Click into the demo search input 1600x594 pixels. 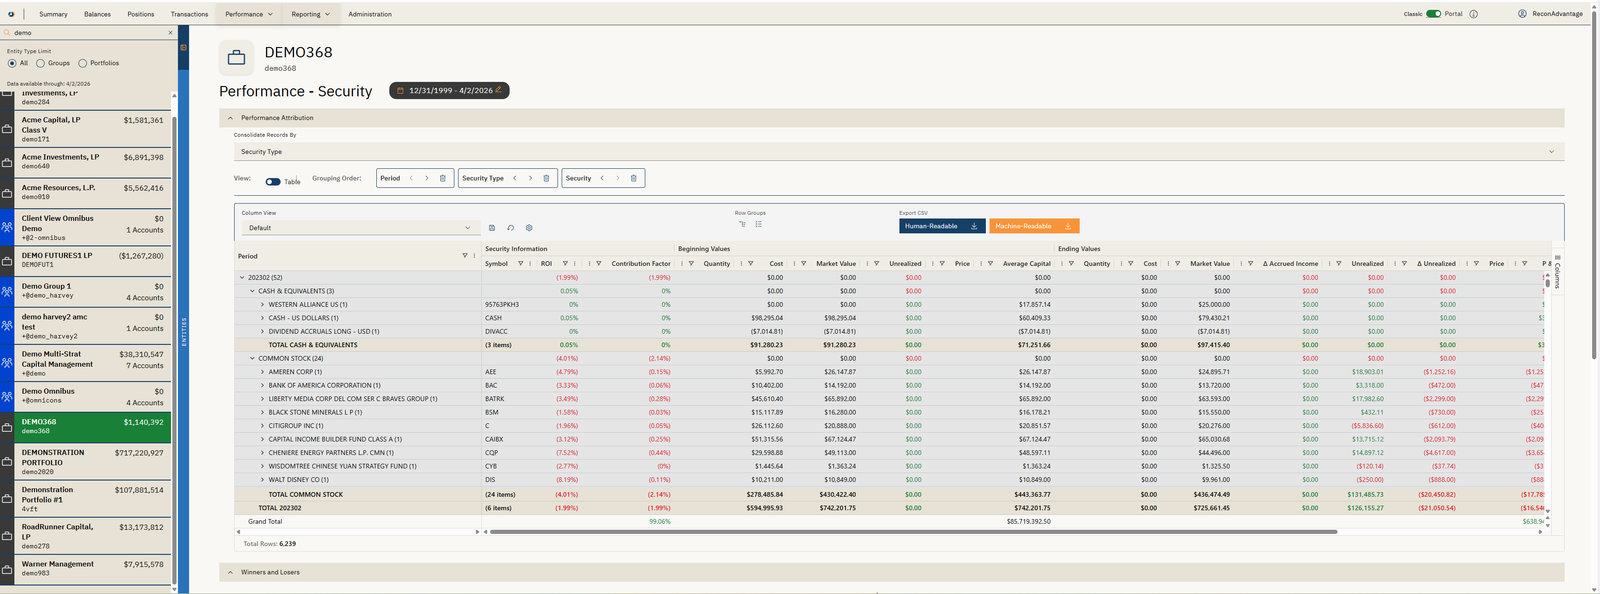tap(88, 33)
